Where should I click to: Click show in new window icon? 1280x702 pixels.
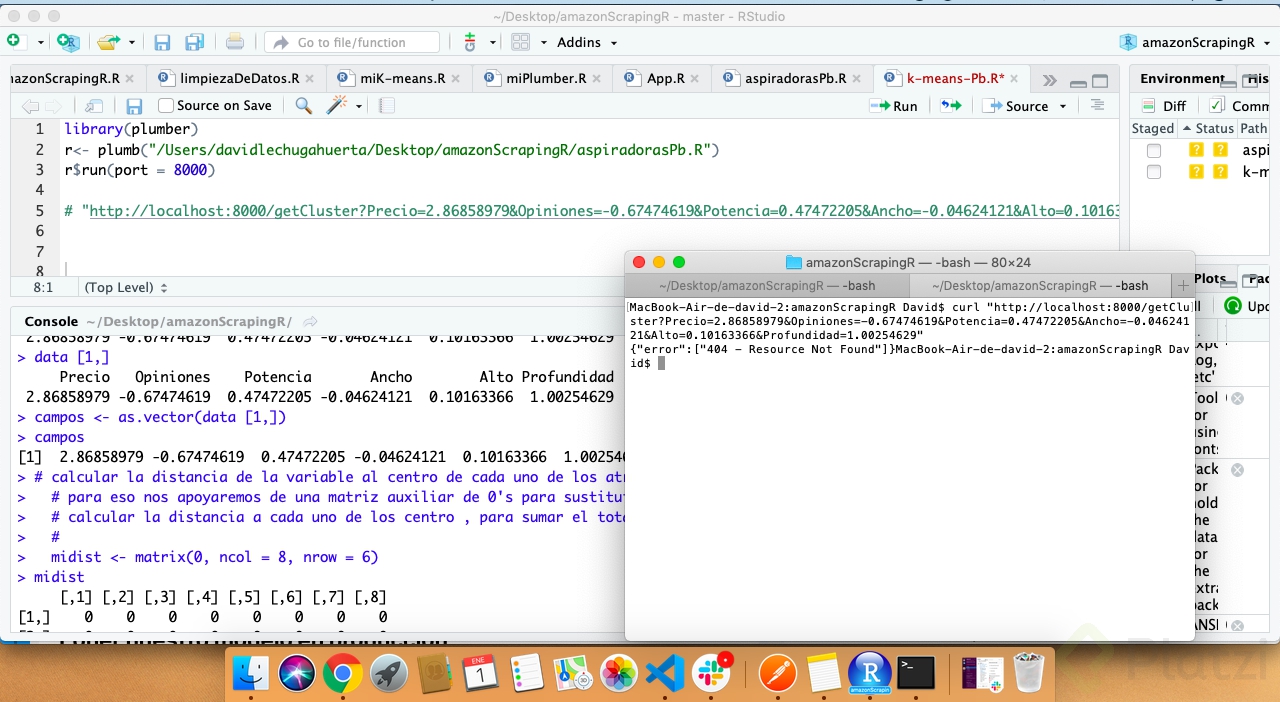tap(94, 106)
